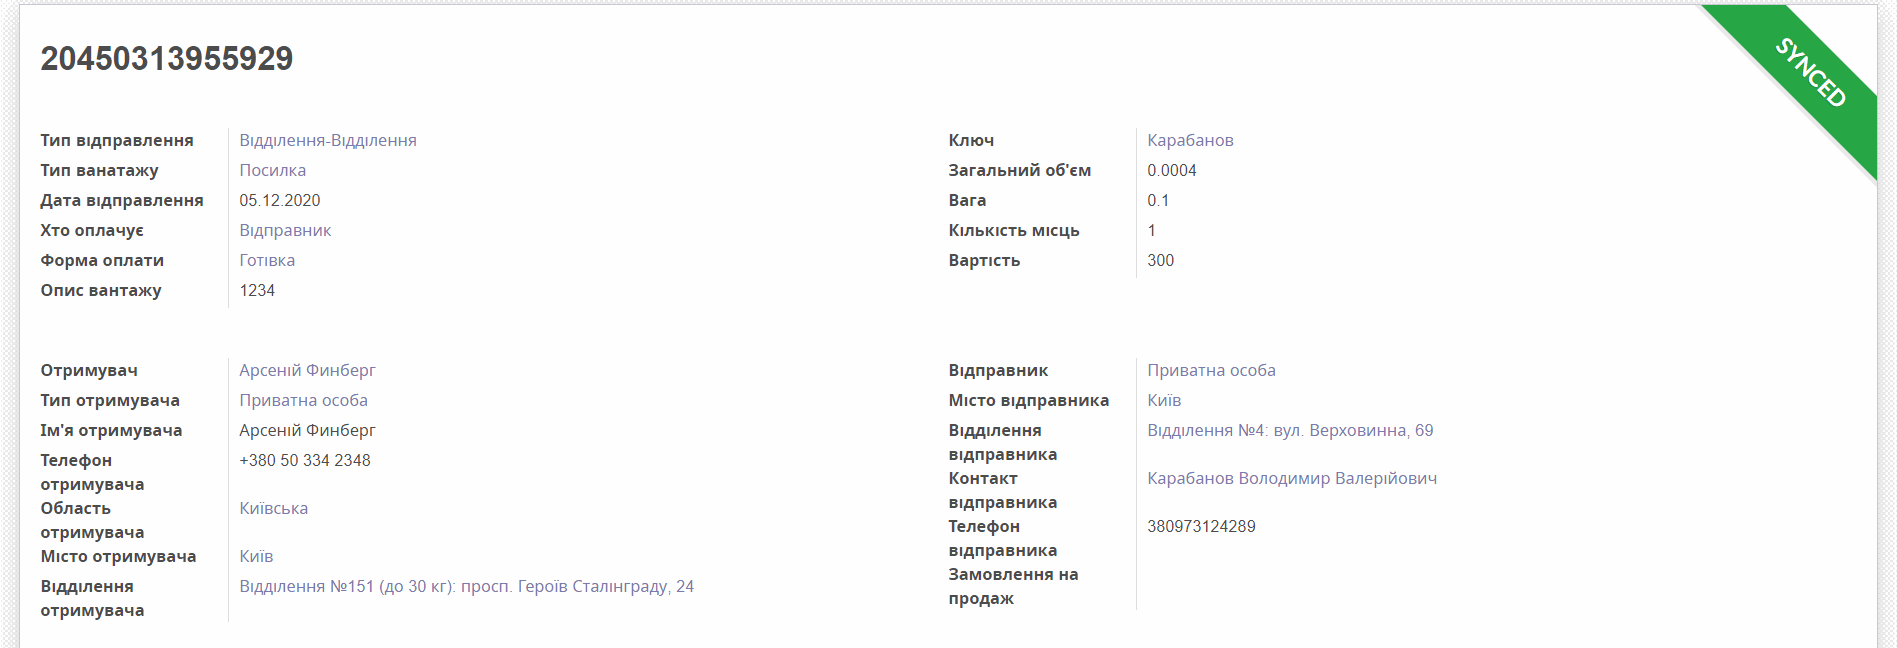Select weight value 0.1

pyautogui.click(x=1158, y=200)
